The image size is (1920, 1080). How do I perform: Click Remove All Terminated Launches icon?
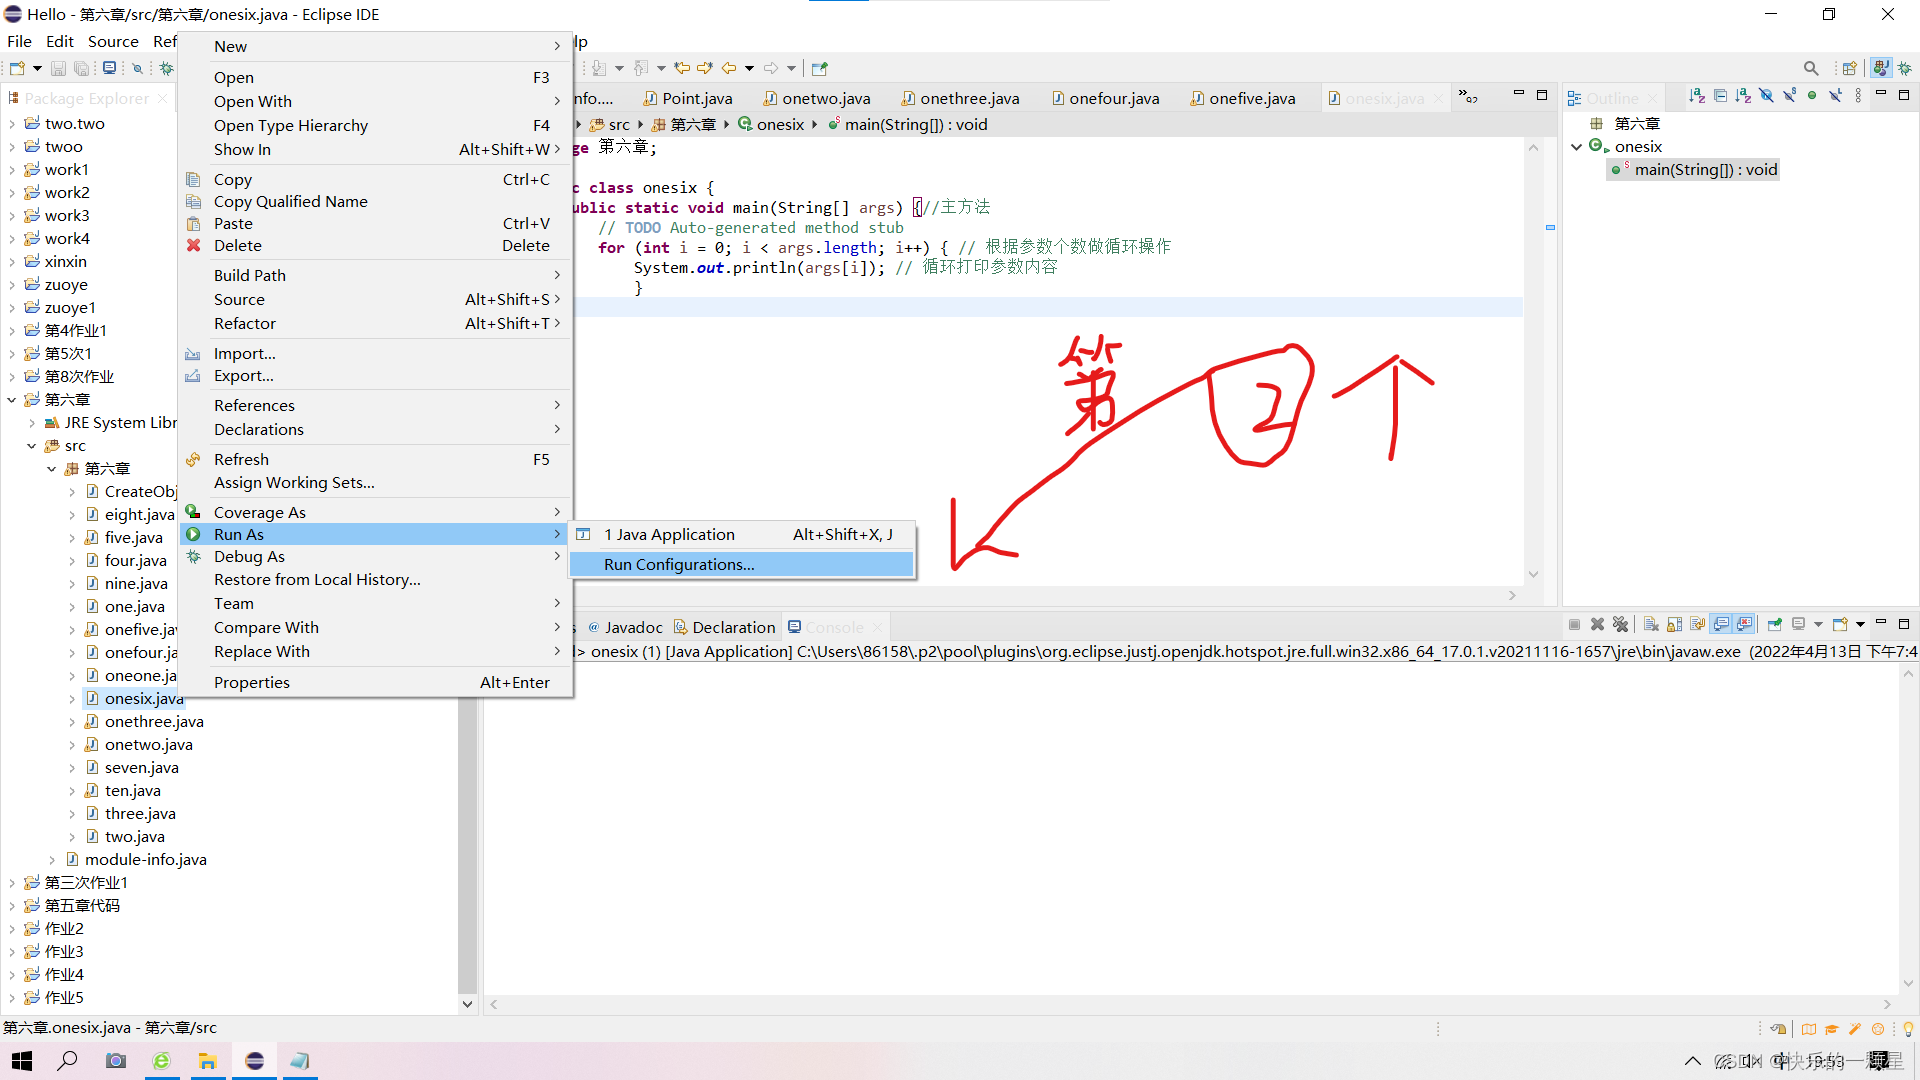(x=1620, y=624)
